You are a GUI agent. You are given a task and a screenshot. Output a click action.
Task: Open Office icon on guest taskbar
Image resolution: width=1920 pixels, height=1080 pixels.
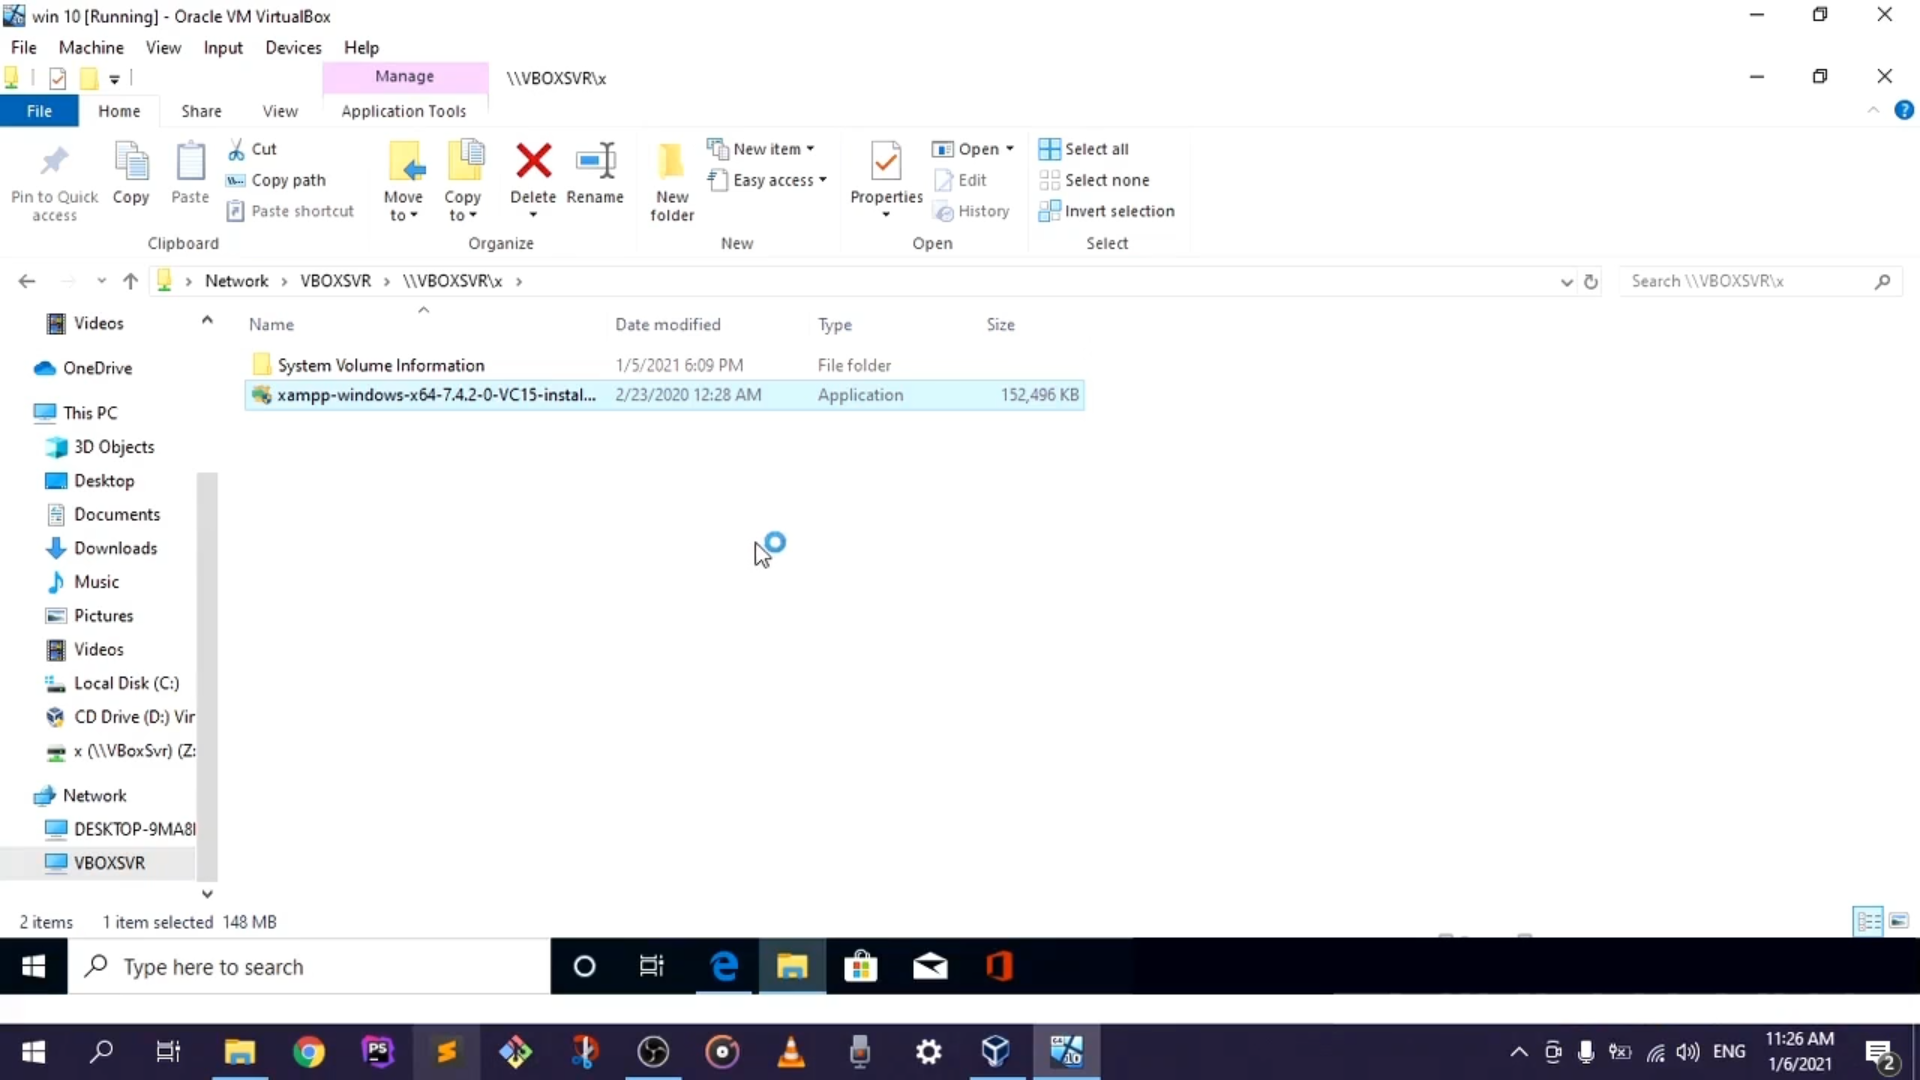pyautogui.click(x=999, y=966)
